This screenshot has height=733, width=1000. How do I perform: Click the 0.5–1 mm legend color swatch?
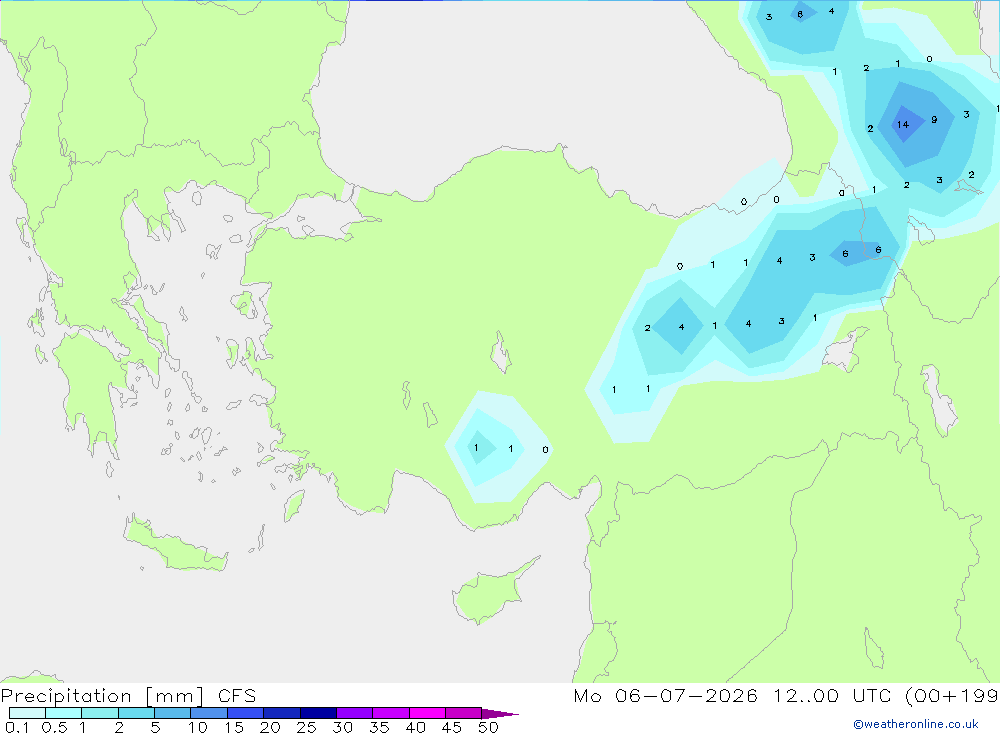[64, 713]
